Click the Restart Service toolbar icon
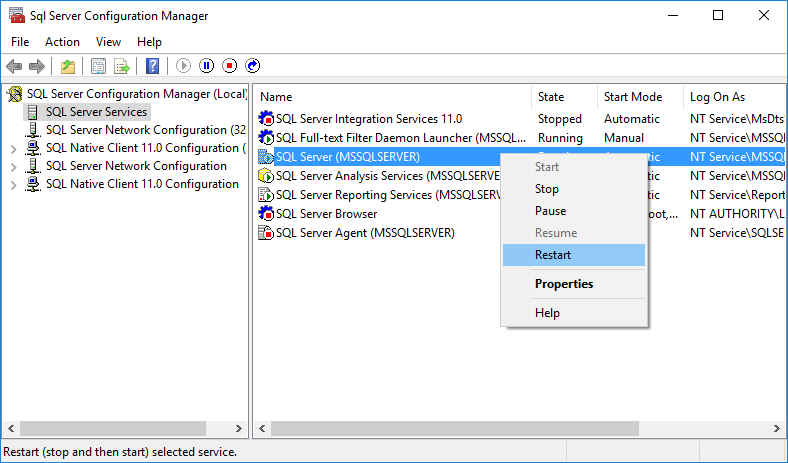This screenshot has height=463, width=788. click(252, 66)
